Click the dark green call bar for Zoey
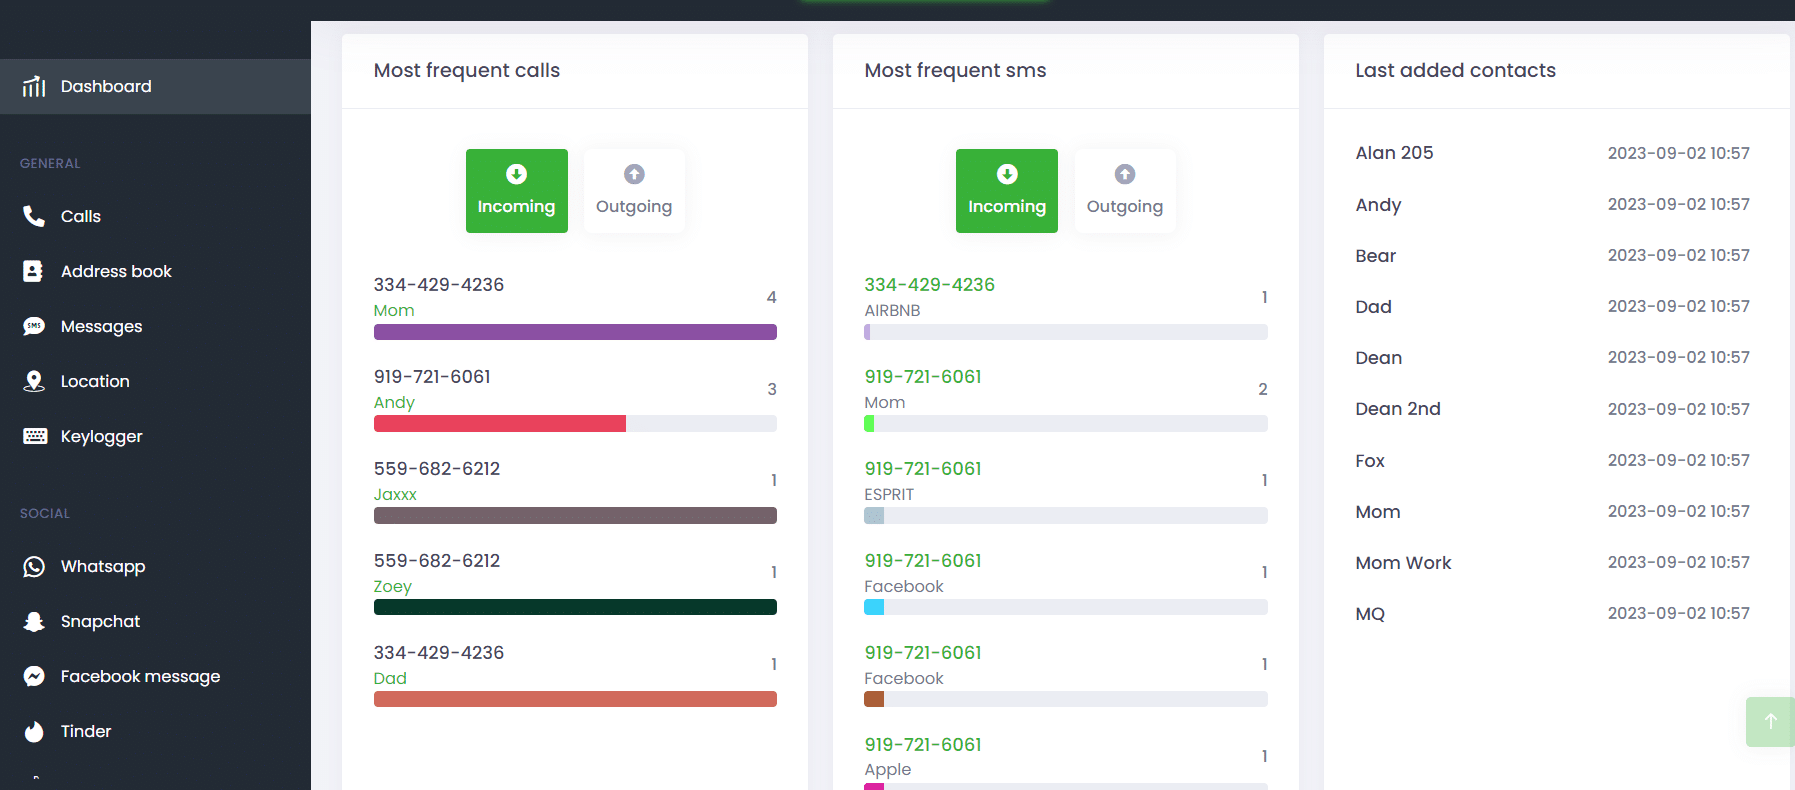This screenshot has height=790, width=1795. pyautogui.click(x=575, y=607)
